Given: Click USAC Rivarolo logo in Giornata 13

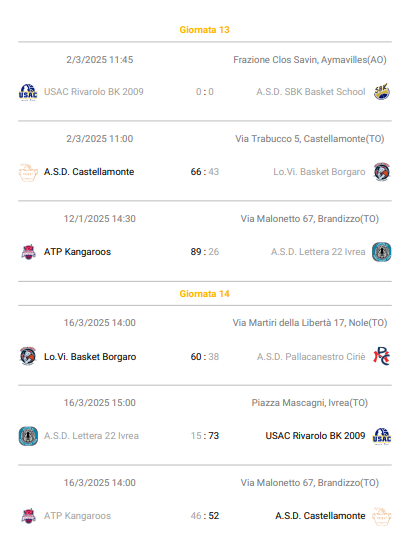Looking at the screenshot, I should (28, 93).
